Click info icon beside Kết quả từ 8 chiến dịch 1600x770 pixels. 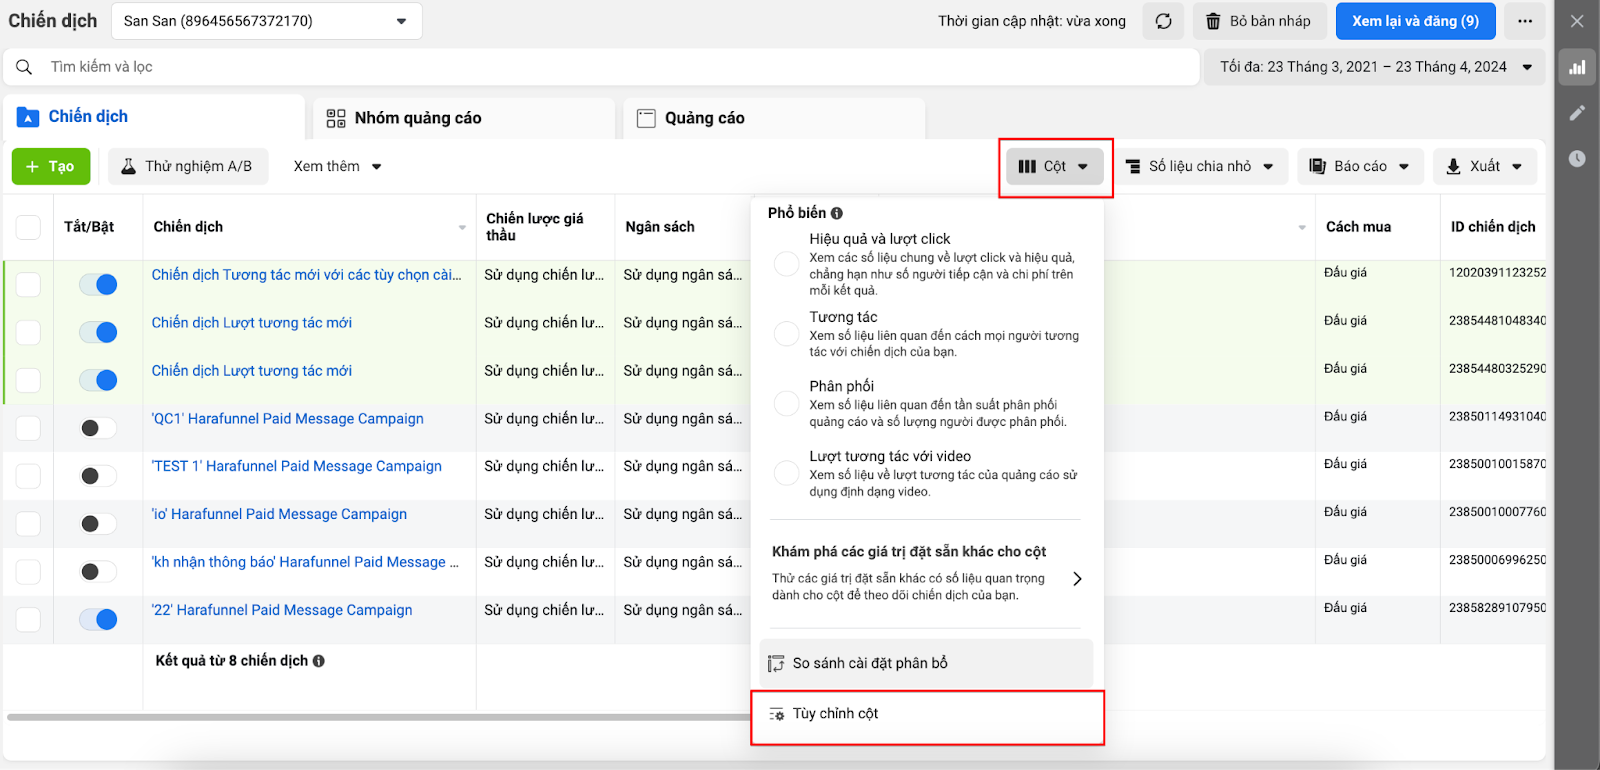(x=319, y=661)
